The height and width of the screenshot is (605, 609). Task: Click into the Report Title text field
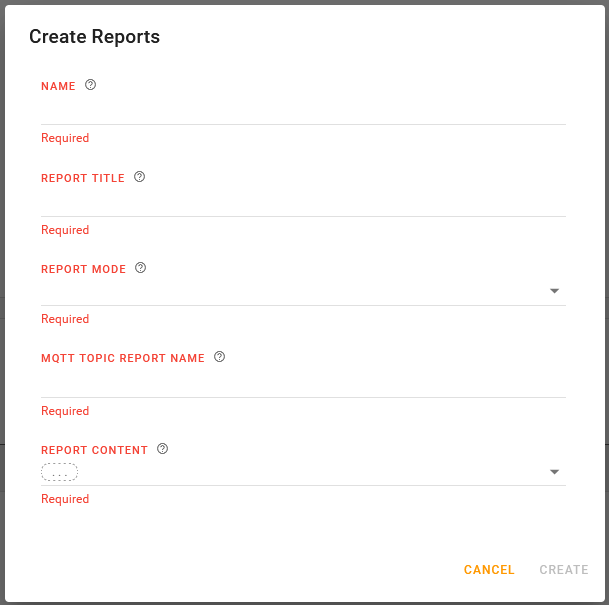(x=303, y=202)
